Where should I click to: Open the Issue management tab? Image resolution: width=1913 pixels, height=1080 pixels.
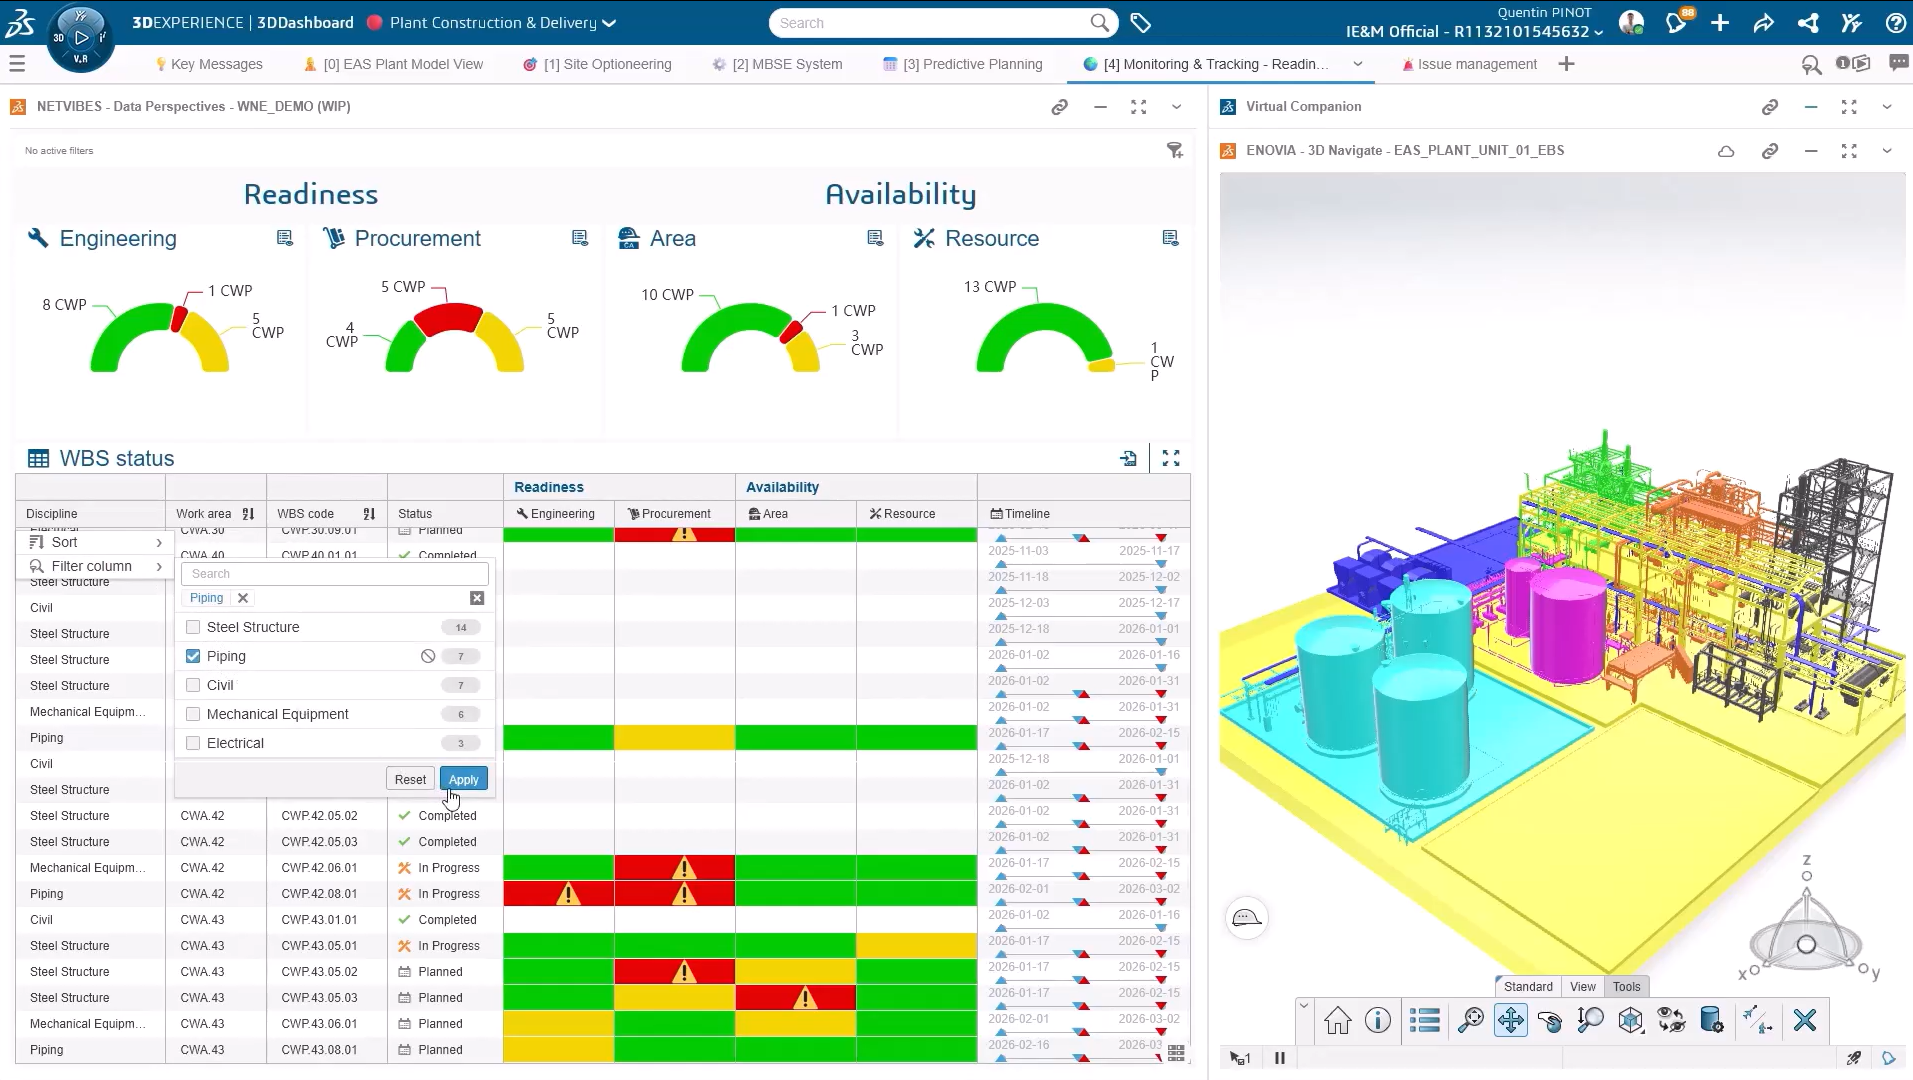coord(1476,64)
